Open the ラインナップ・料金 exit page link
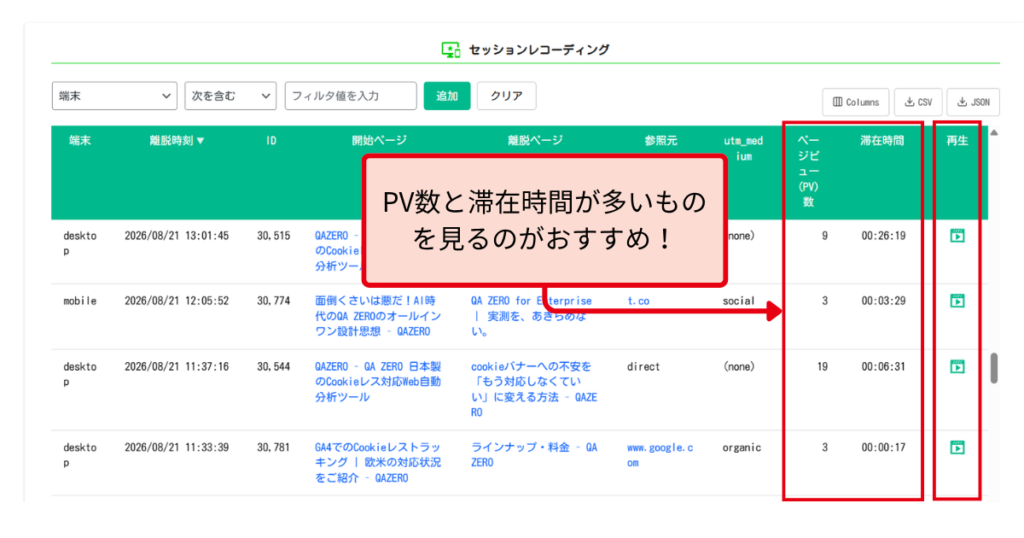Image resolution: width=1024 pixels, height=538 pixels. [534, 455]
